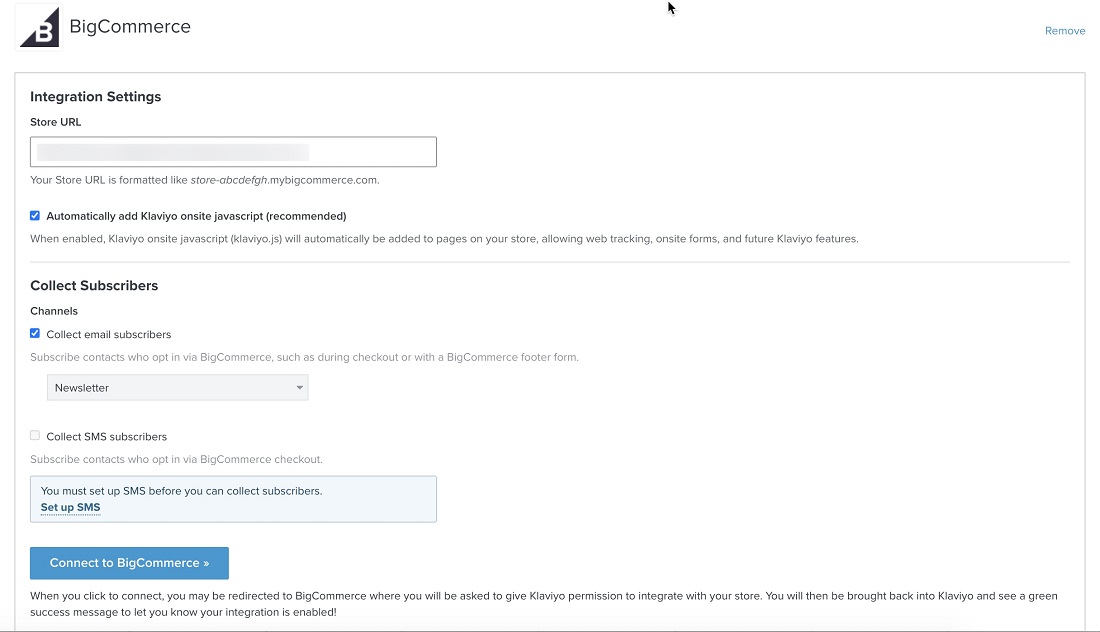Click the Collect SMS subscribers label text

(106, 437)
